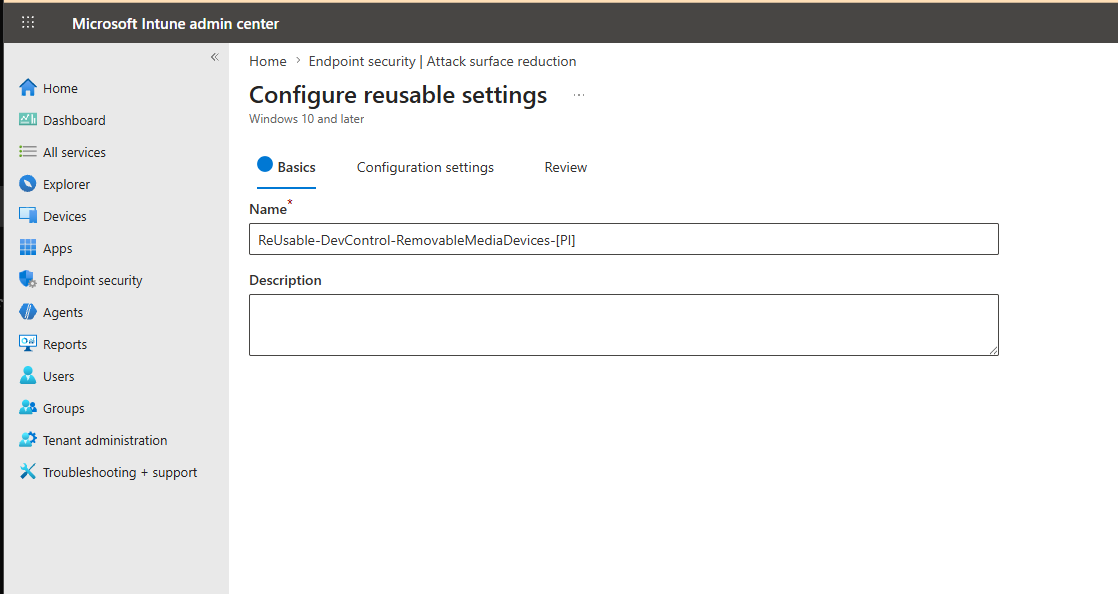
Task: Click the blue Basics step indicator circle
Action: pyautogui.click(x=265, y=165)
